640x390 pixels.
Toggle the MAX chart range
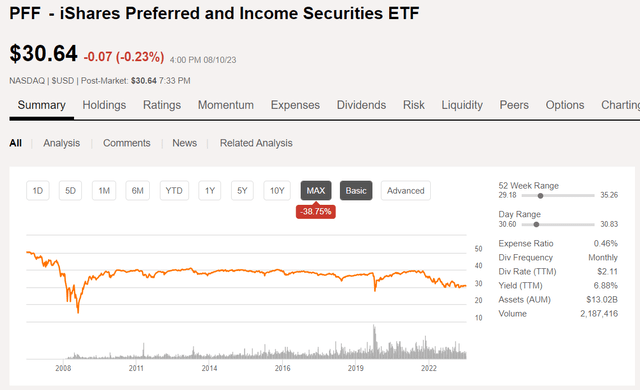point(316,191)
